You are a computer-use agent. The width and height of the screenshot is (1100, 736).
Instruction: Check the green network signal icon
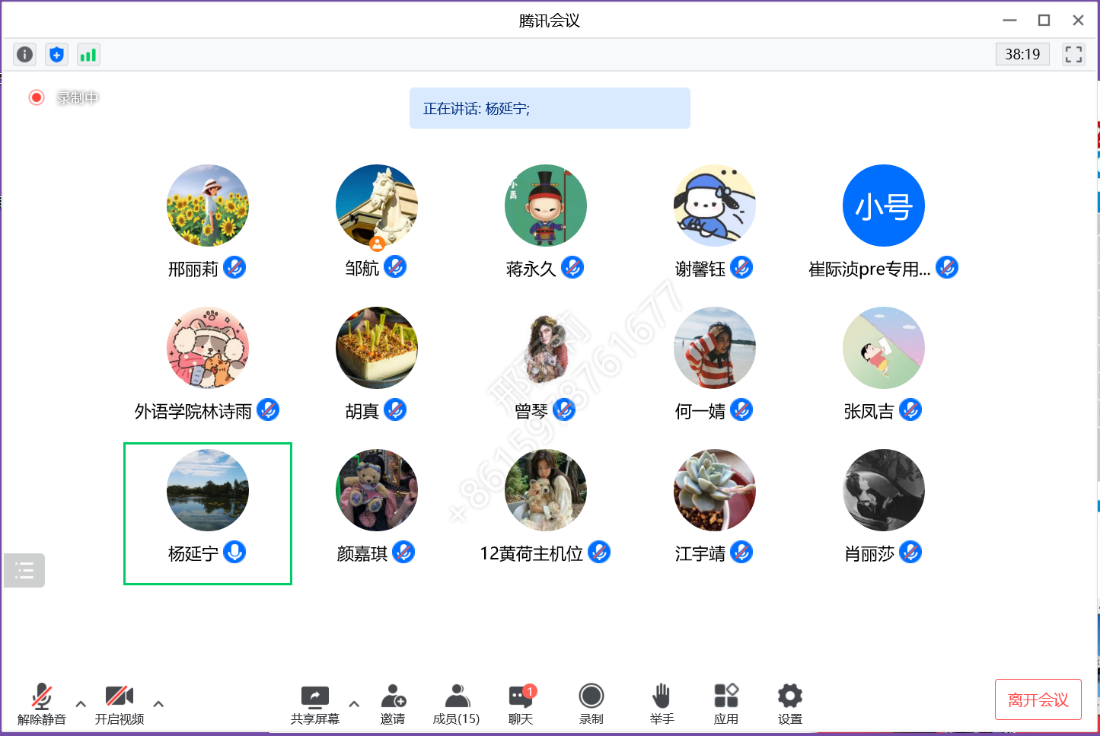coord(88,54)
